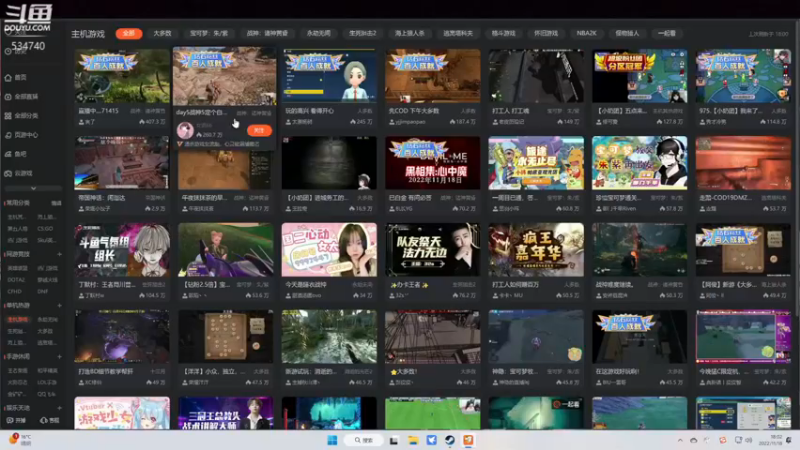Open the soccer field stream thumbnail
Screen dimensions: 800x450
pyautogui.click(x=433, y=413)
